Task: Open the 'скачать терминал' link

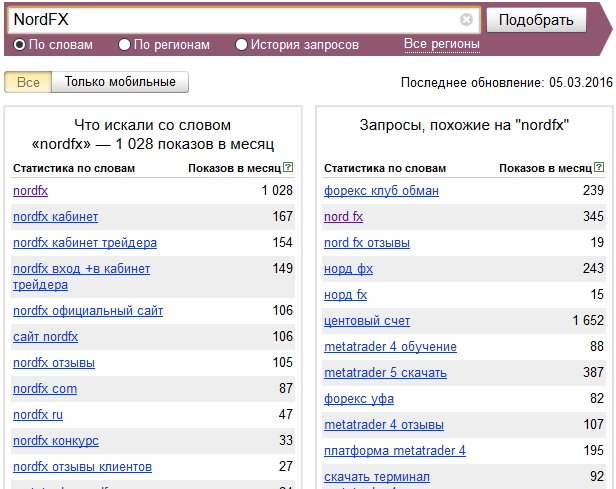Action: pyautogui.click(x=377, y=477)
